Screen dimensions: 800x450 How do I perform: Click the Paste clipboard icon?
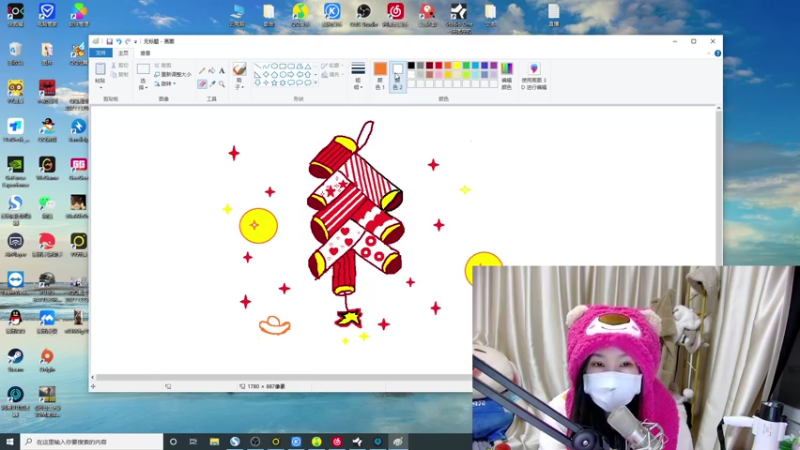click(x=101, y=68)
